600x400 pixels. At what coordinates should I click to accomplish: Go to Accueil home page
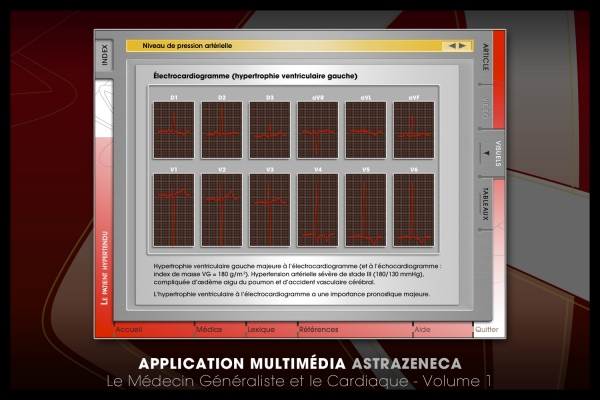(129, 328)
